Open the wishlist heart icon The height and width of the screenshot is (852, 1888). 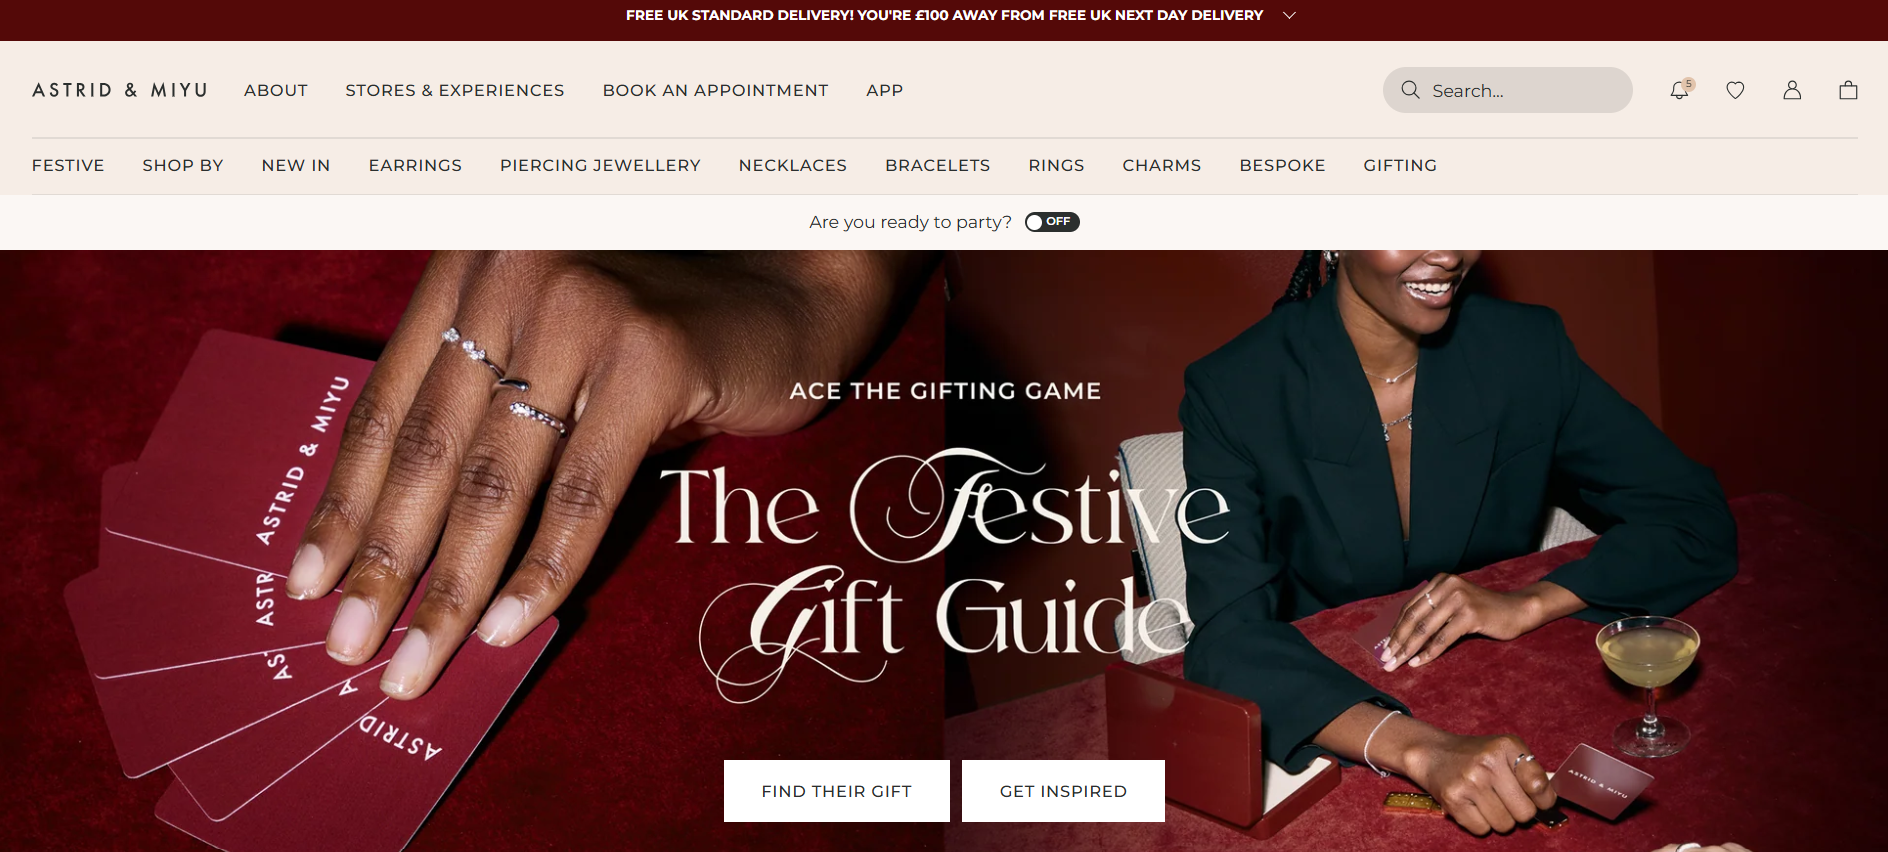[1735, 90]
